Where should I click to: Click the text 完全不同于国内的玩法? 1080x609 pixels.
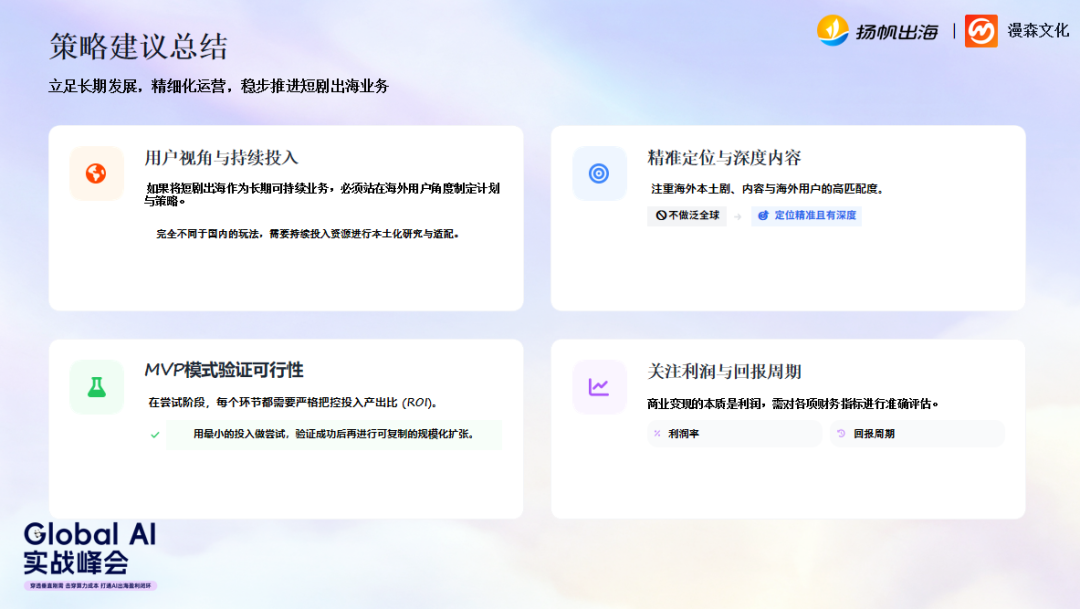[x=207, y=234]
